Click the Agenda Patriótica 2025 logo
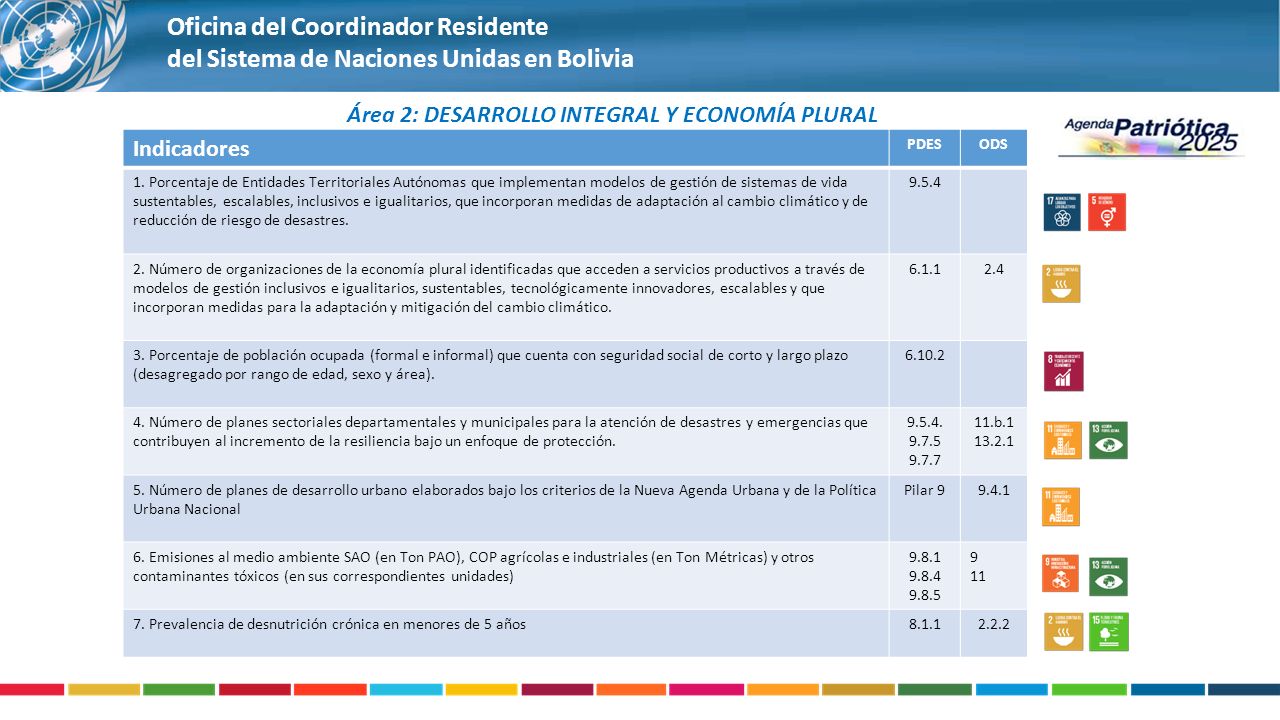This screenshot has height=720, width=1280. tap(1153, 137)
